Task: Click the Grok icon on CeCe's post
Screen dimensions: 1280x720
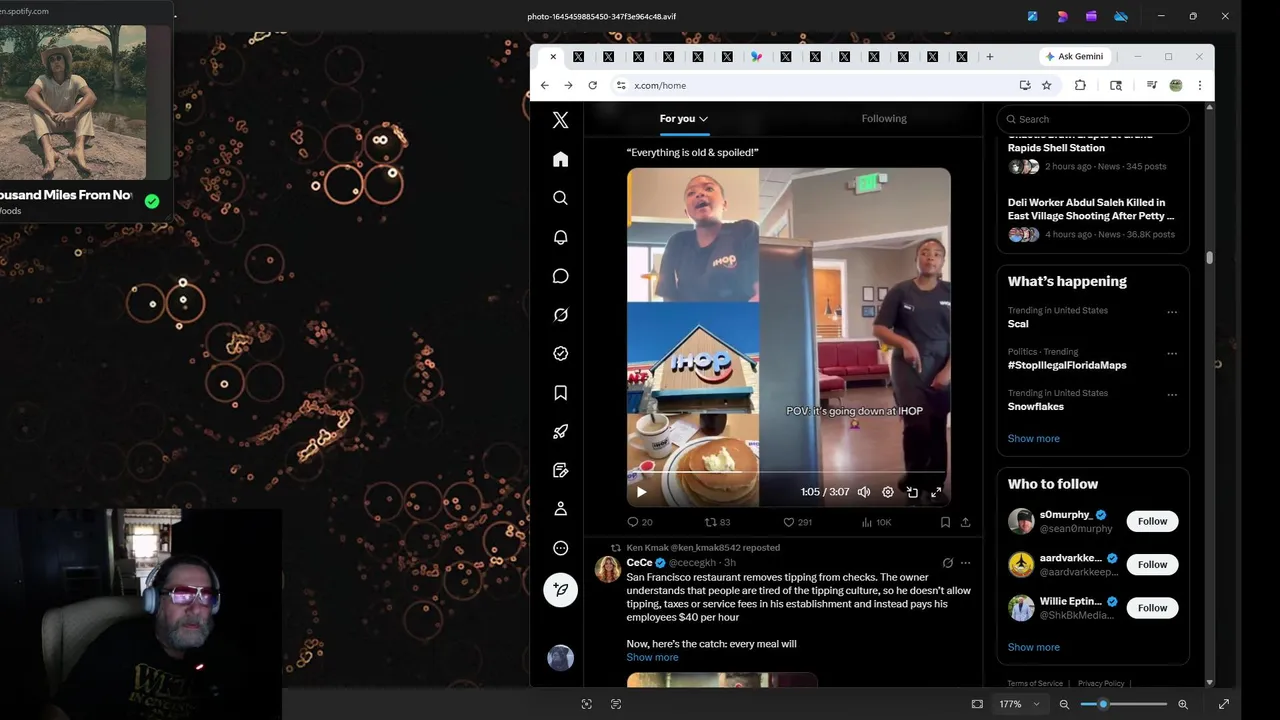Action: tap(948, 563)
